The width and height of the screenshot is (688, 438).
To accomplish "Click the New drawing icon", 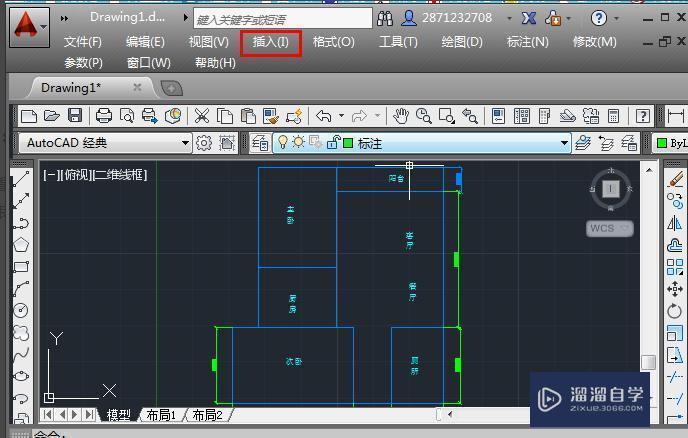I will coord(29,116).
